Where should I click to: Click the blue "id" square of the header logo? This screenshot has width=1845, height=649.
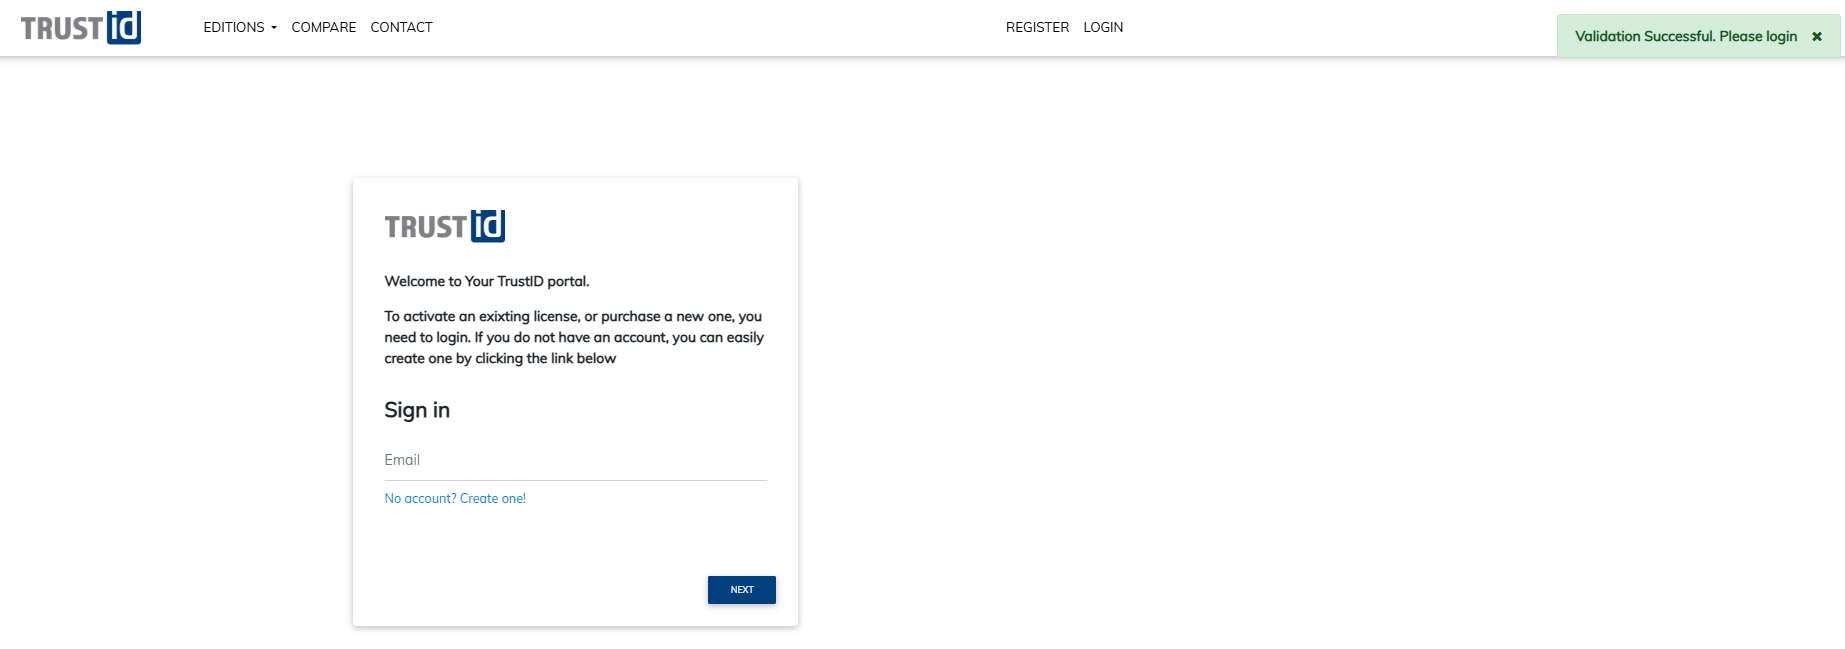coord(126,28)
